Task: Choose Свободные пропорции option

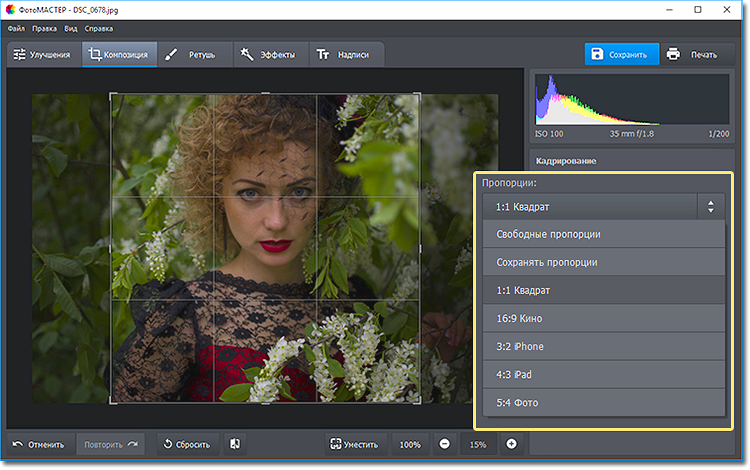Action: pyautogui.click(x=604, y=234)
